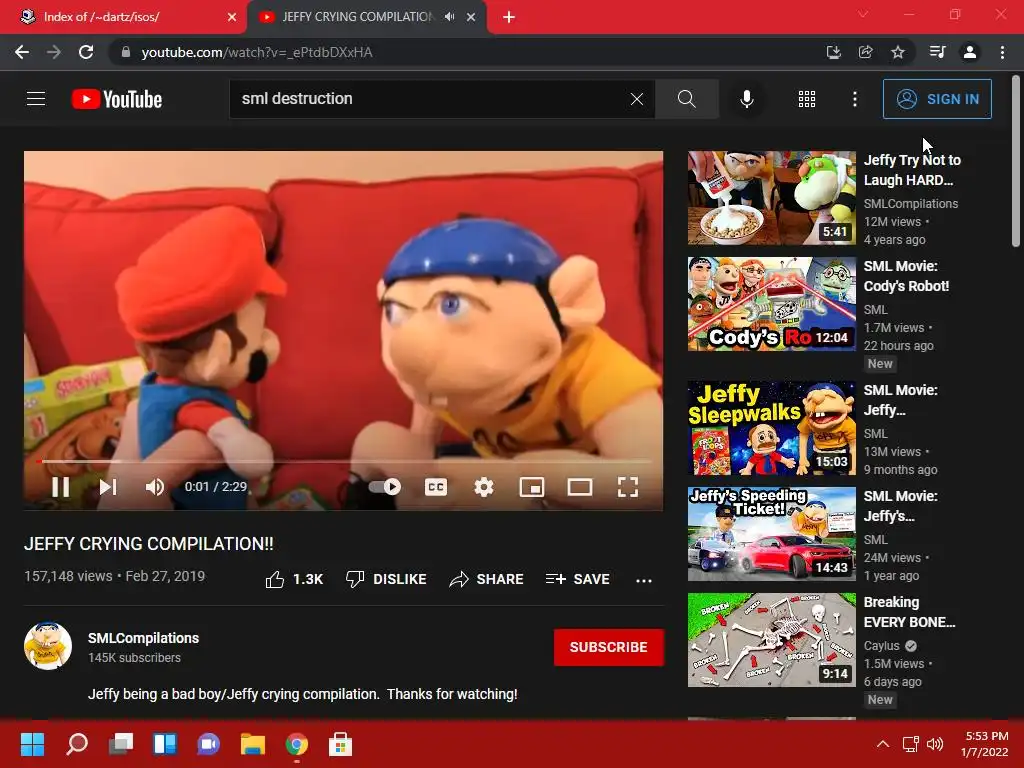The height and width of the screenshot is (768, 1024).
Task: Pause the playing video
Action: (61, 487)
